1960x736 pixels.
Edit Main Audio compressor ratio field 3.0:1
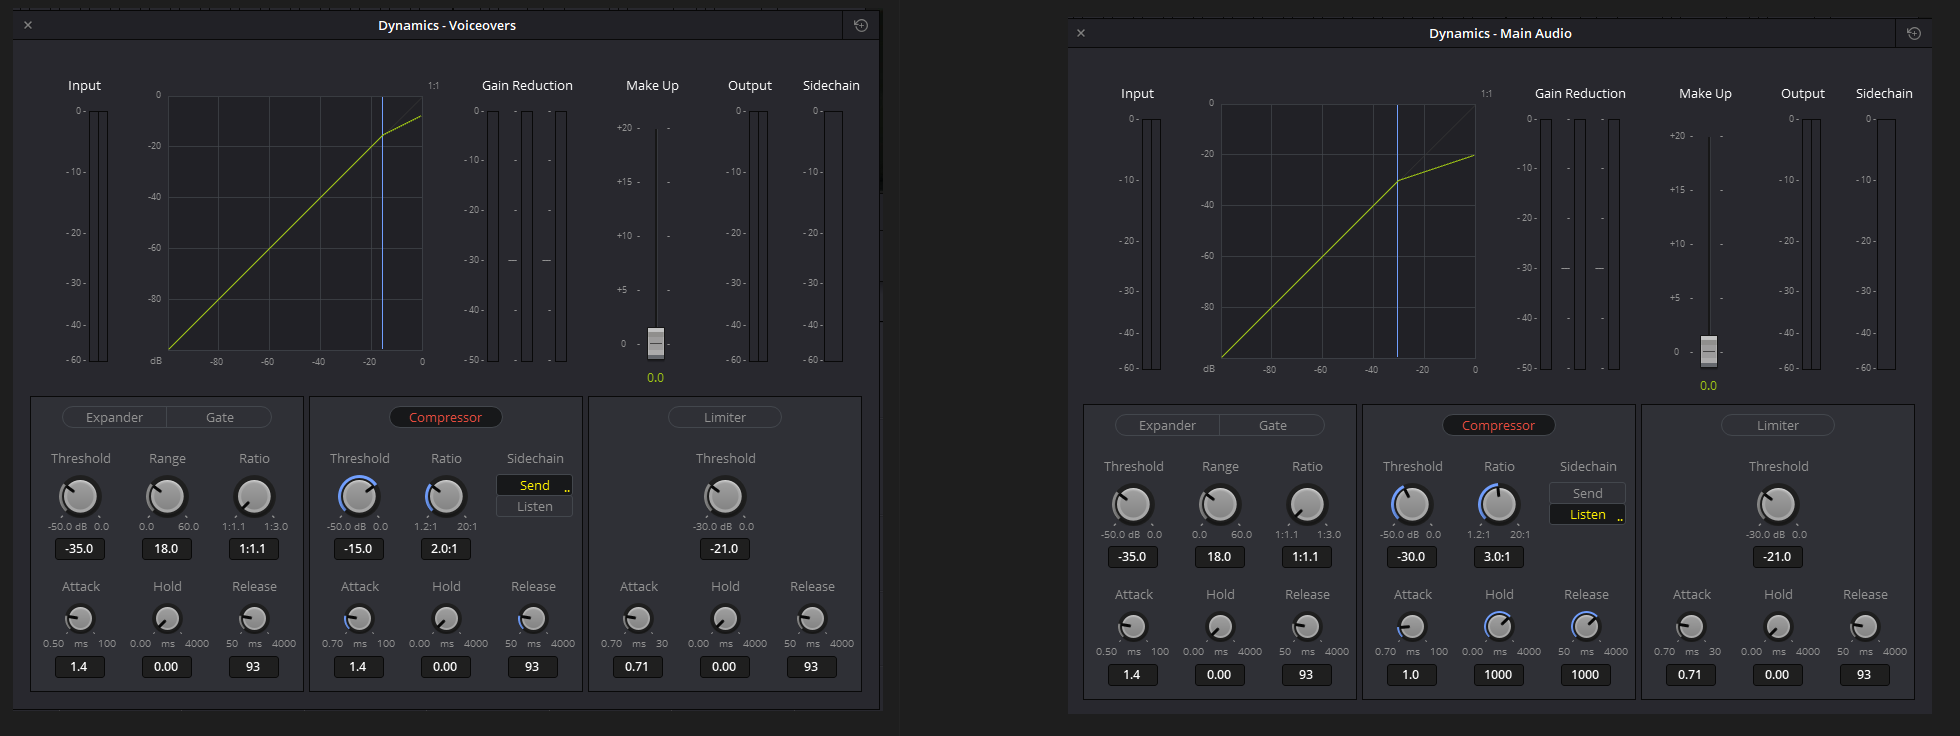coord(1498,556)
